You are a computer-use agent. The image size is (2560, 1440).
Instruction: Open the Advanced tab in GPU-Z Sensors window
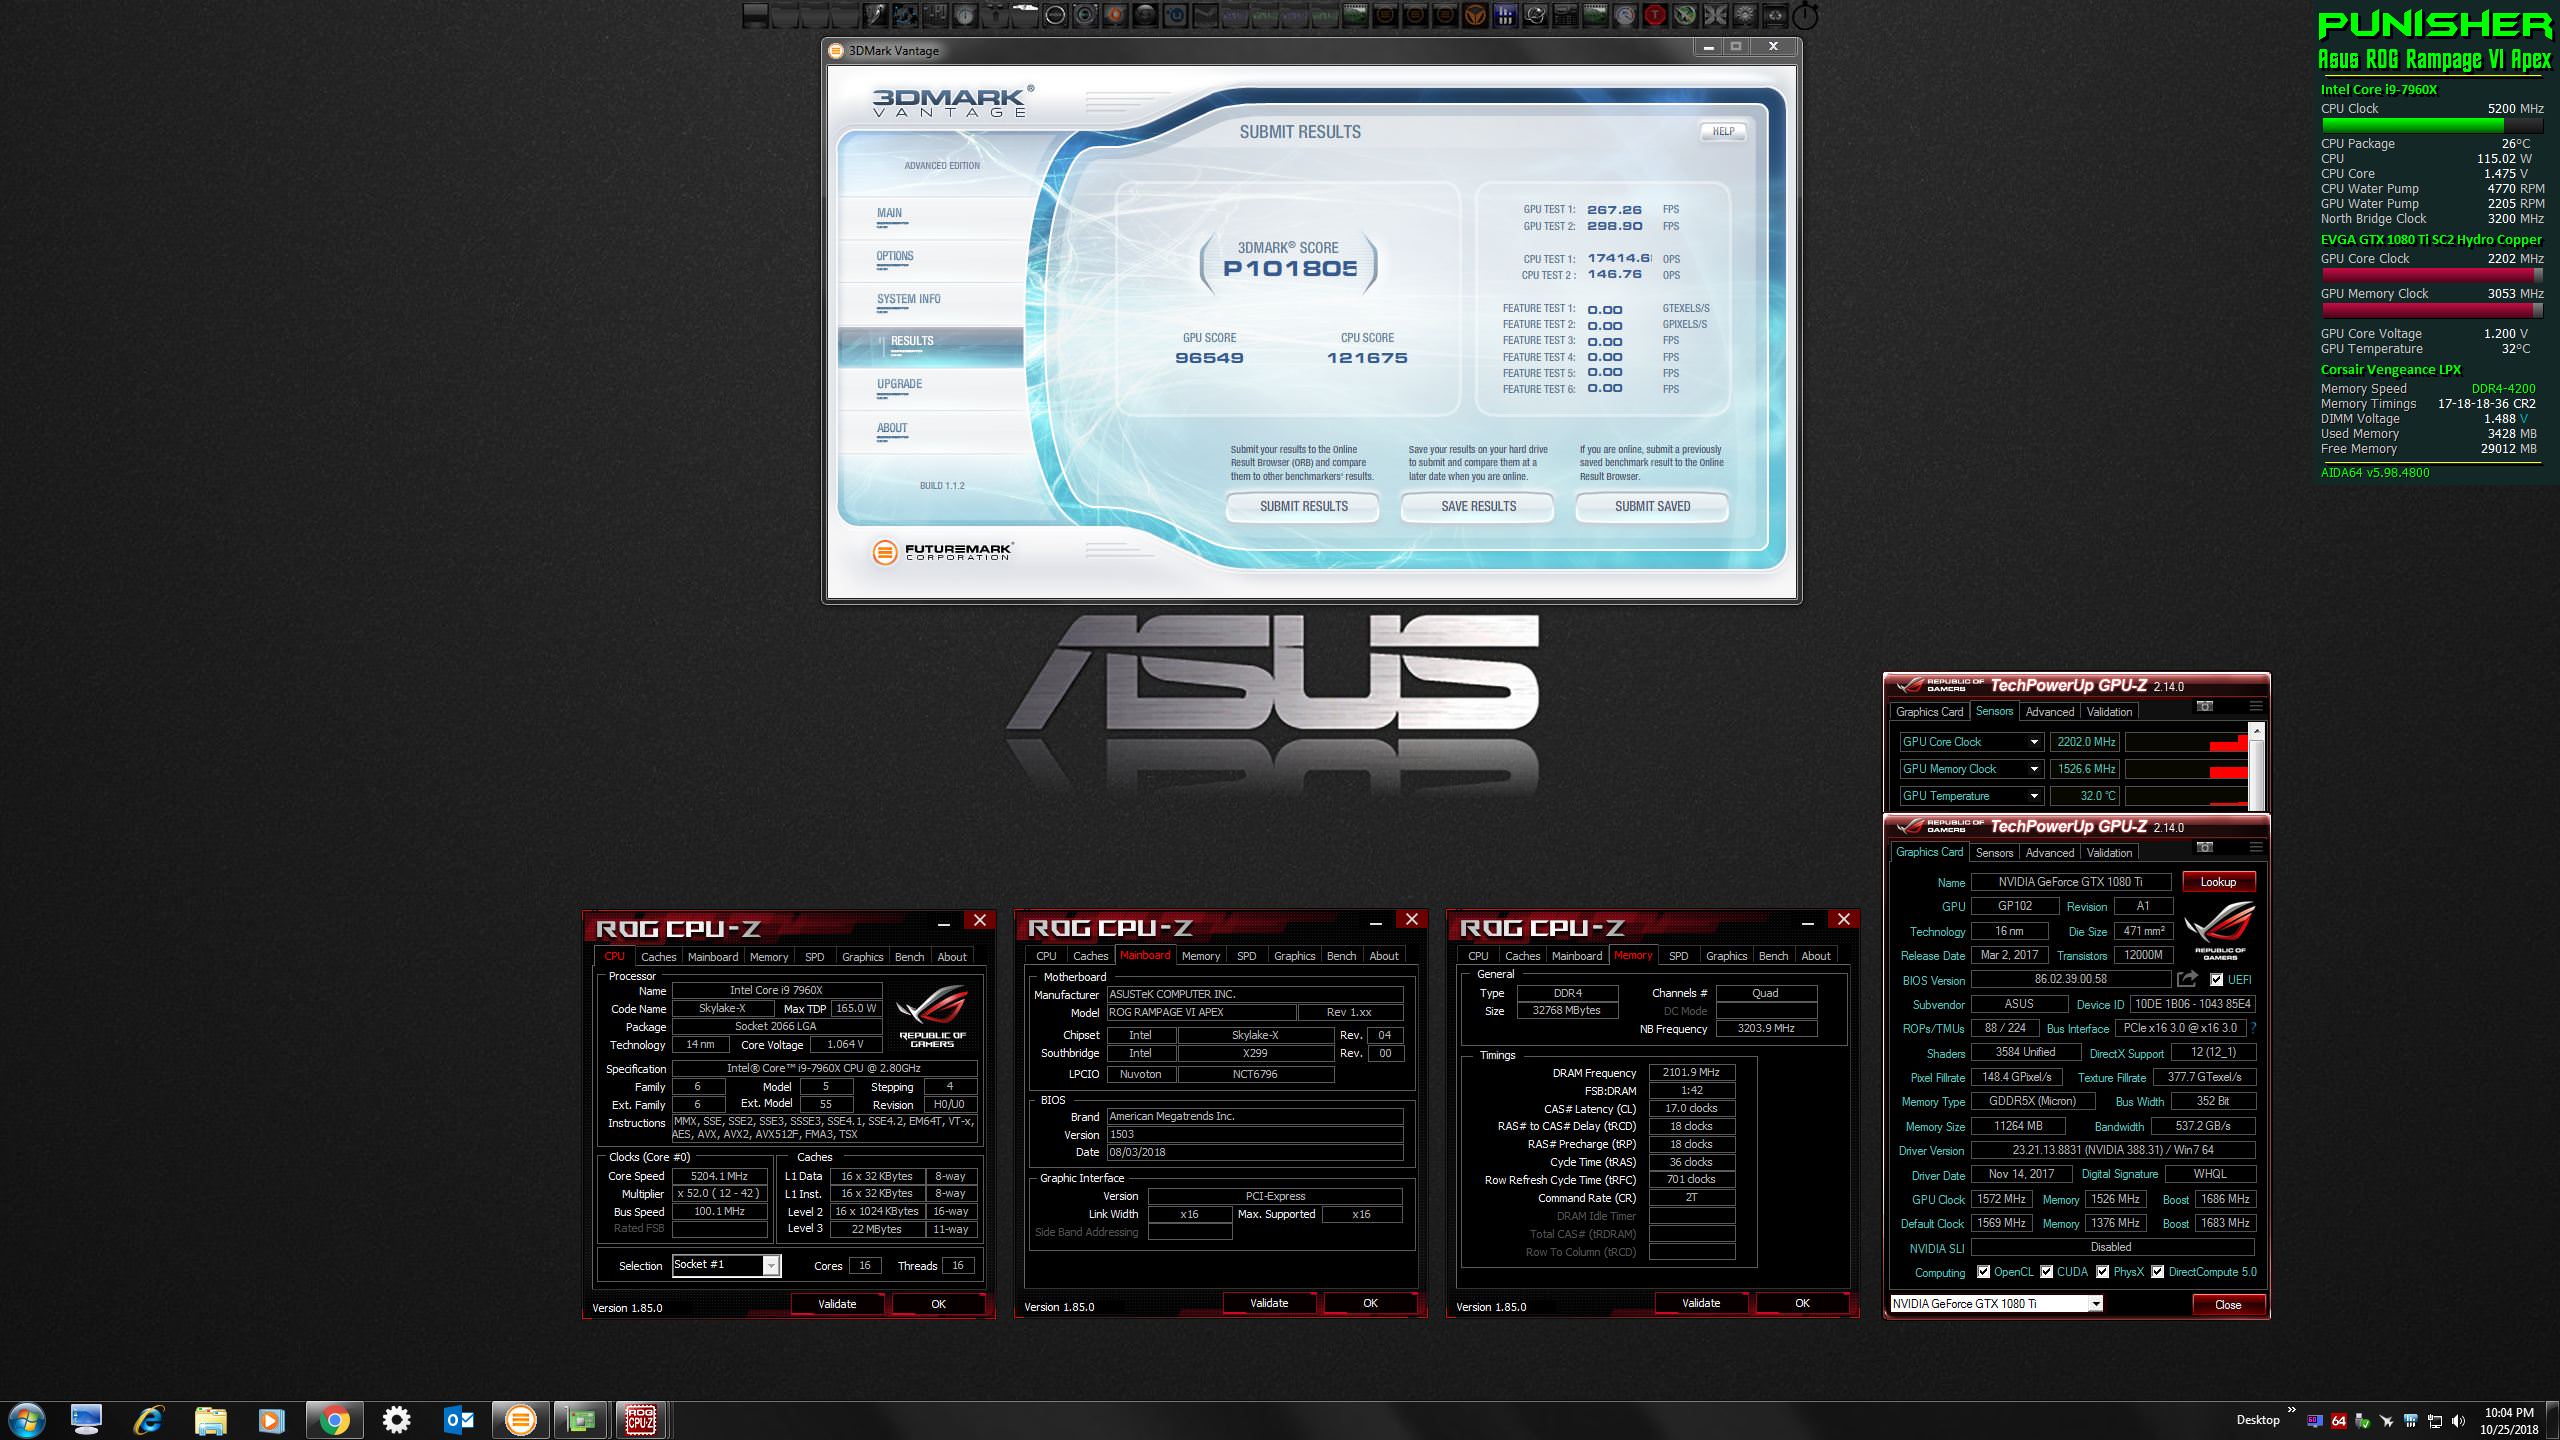2049,712
